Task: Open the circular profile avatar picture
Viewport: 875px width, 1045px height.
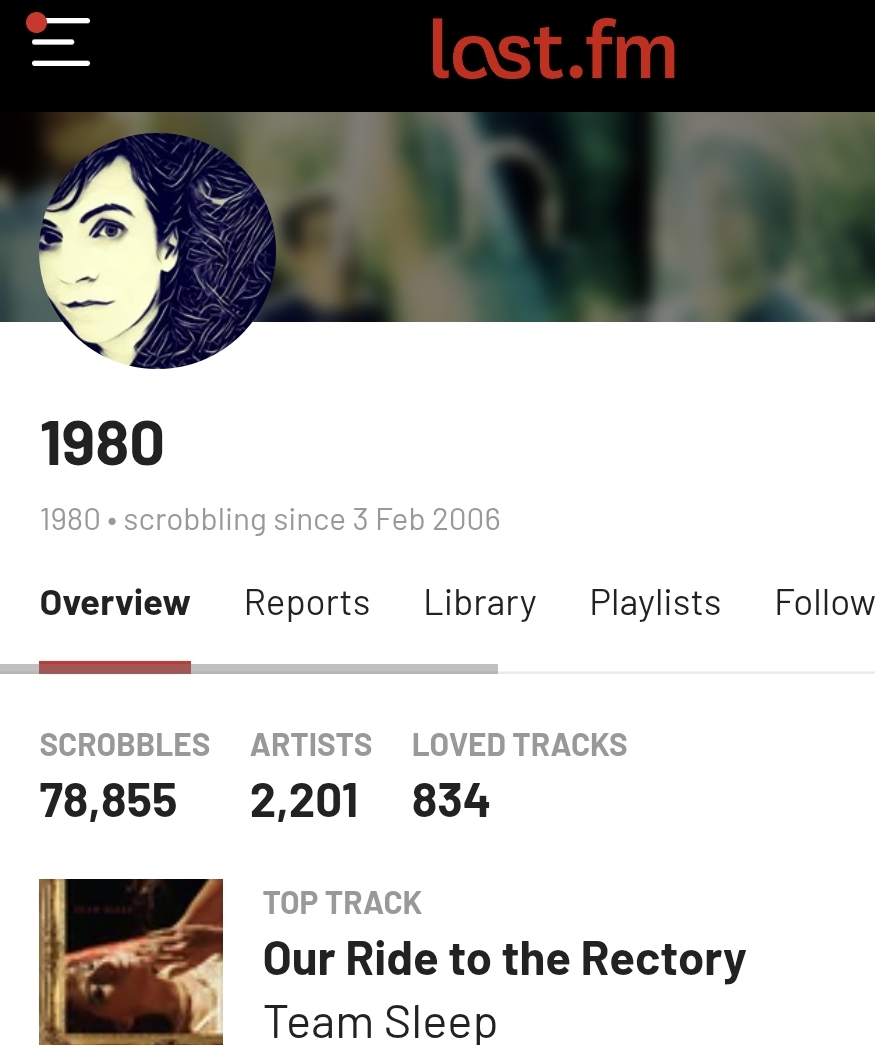Action: pos(157,251)
